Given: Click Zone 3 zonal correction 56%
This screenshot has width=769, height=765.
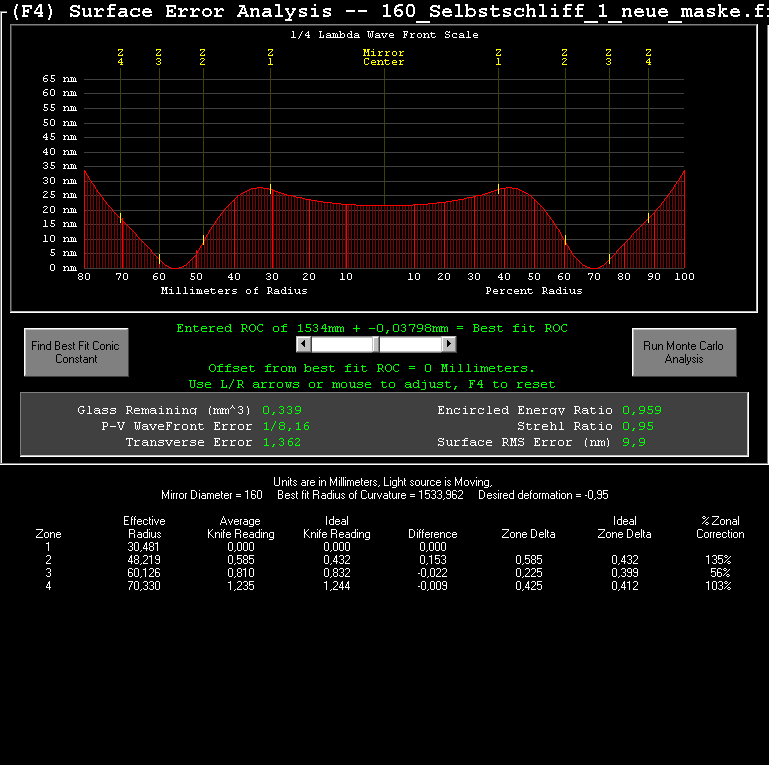Looking at the screenshot, I should (x=720, y=573).
